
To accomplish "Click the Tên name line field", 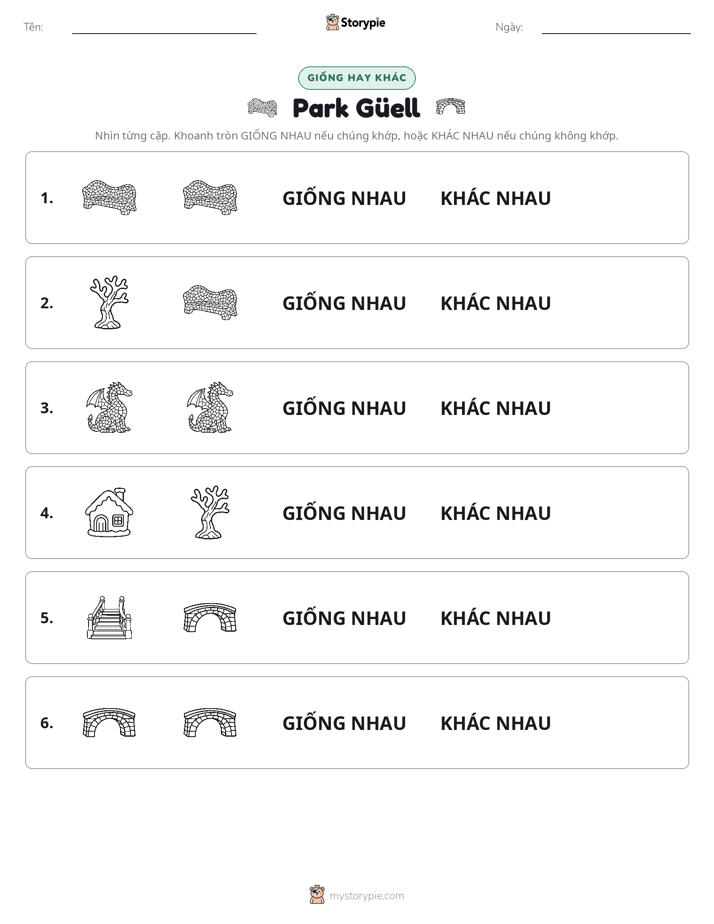I will click(x=164, y=27).
